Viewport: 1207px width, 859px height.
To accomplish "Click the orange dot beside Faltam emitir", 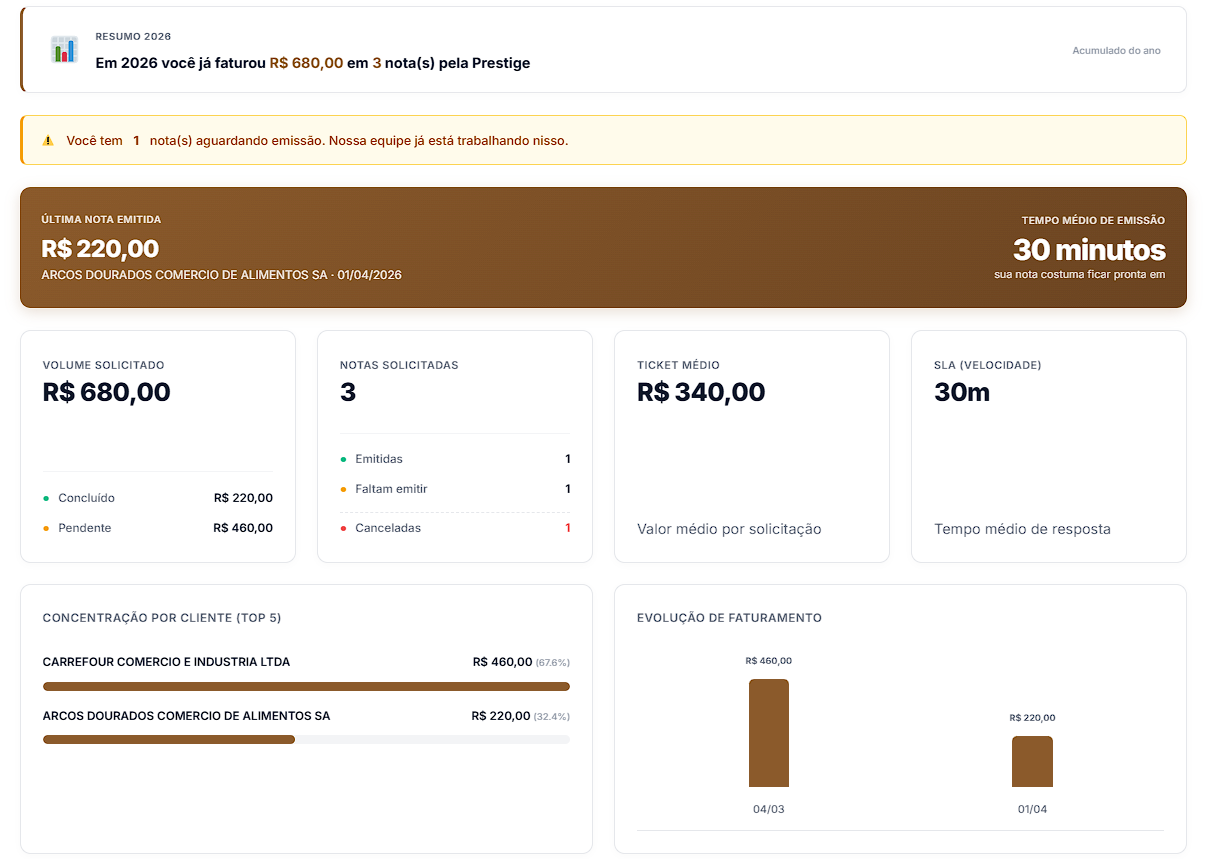I will click(343, 489).
